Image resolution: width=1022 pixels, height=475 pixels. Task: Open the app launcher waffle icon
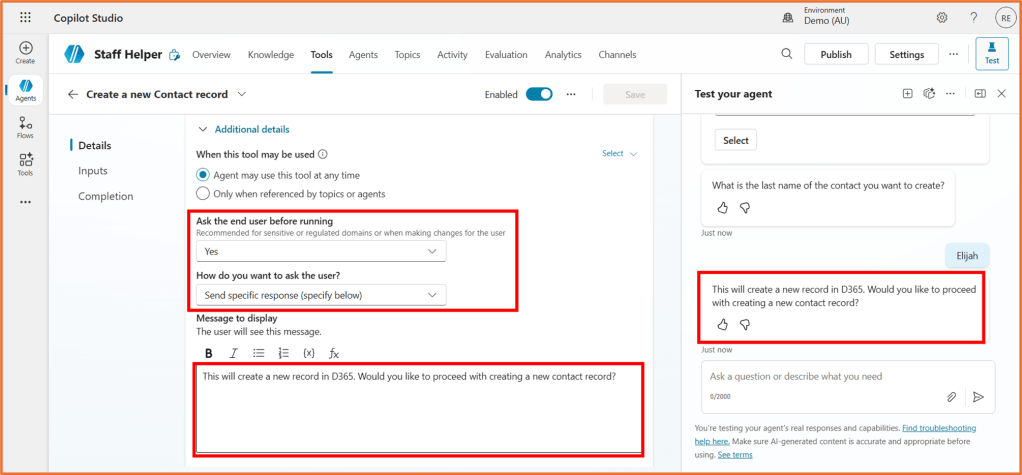(x=25, y=18)
